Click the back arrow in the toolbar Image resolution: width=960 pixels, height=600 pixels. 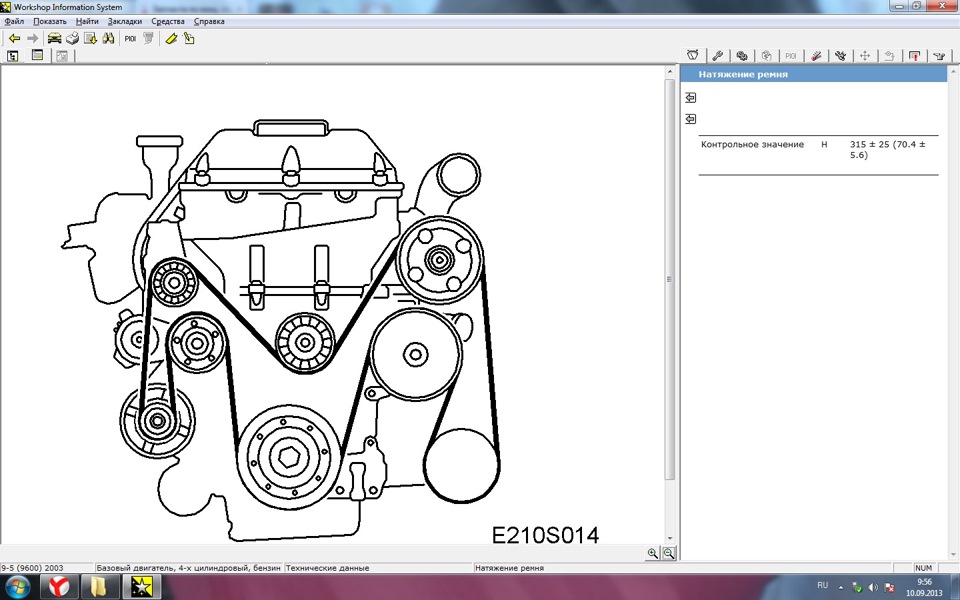(x=14, y=38)
